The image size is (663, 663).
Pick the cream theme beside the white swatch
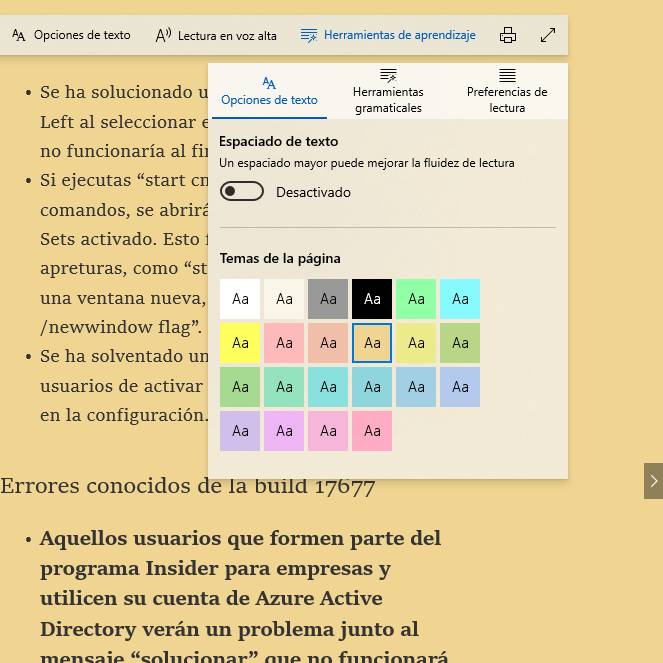click(284, 299)
